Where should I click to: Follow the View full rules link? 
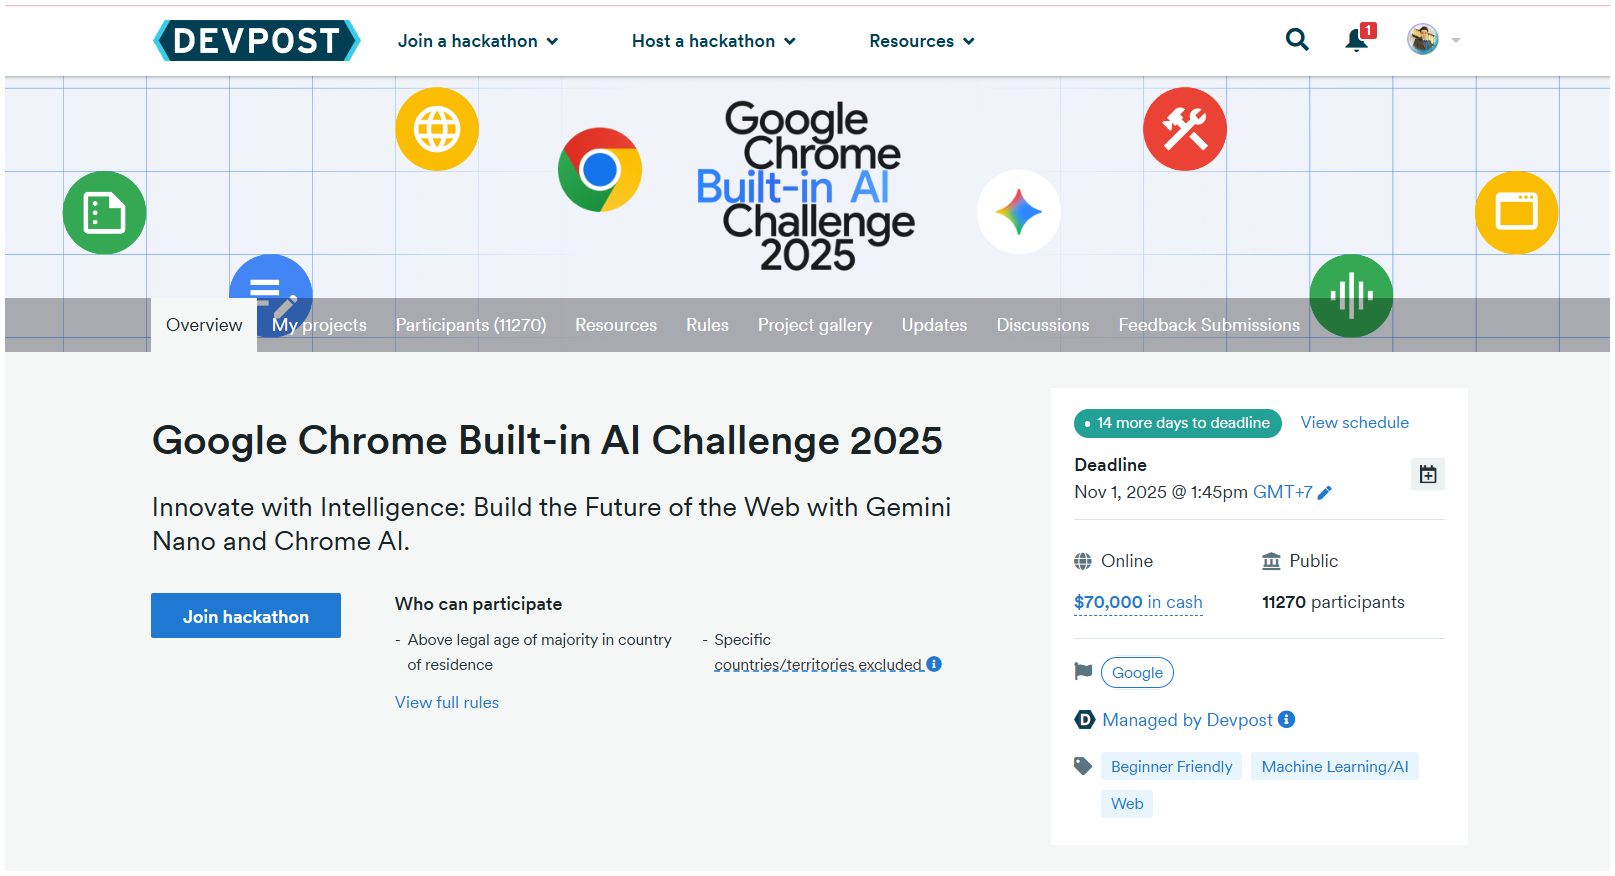[x=447, y=702]
